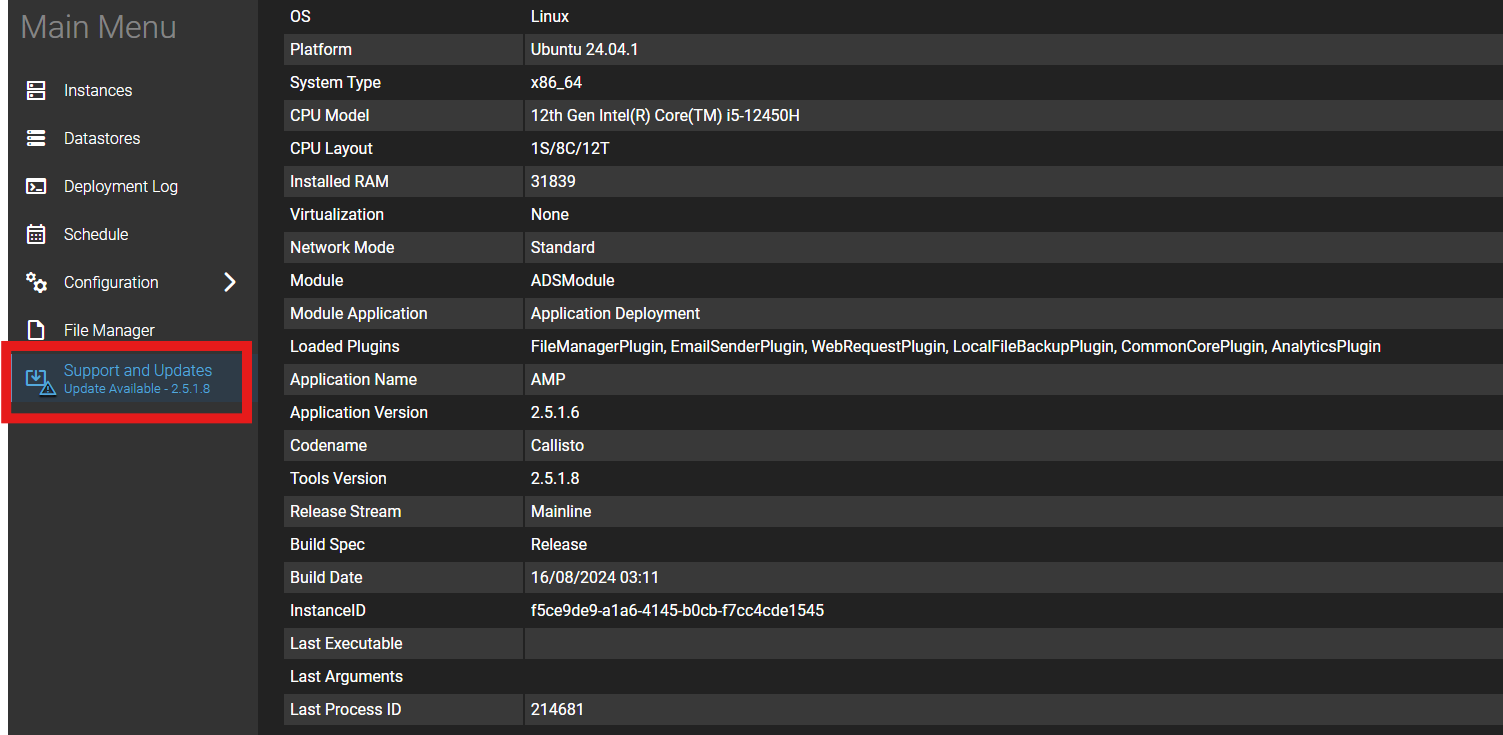Click FileManagerPlugin in Loaded Plugins

point(596,347)
